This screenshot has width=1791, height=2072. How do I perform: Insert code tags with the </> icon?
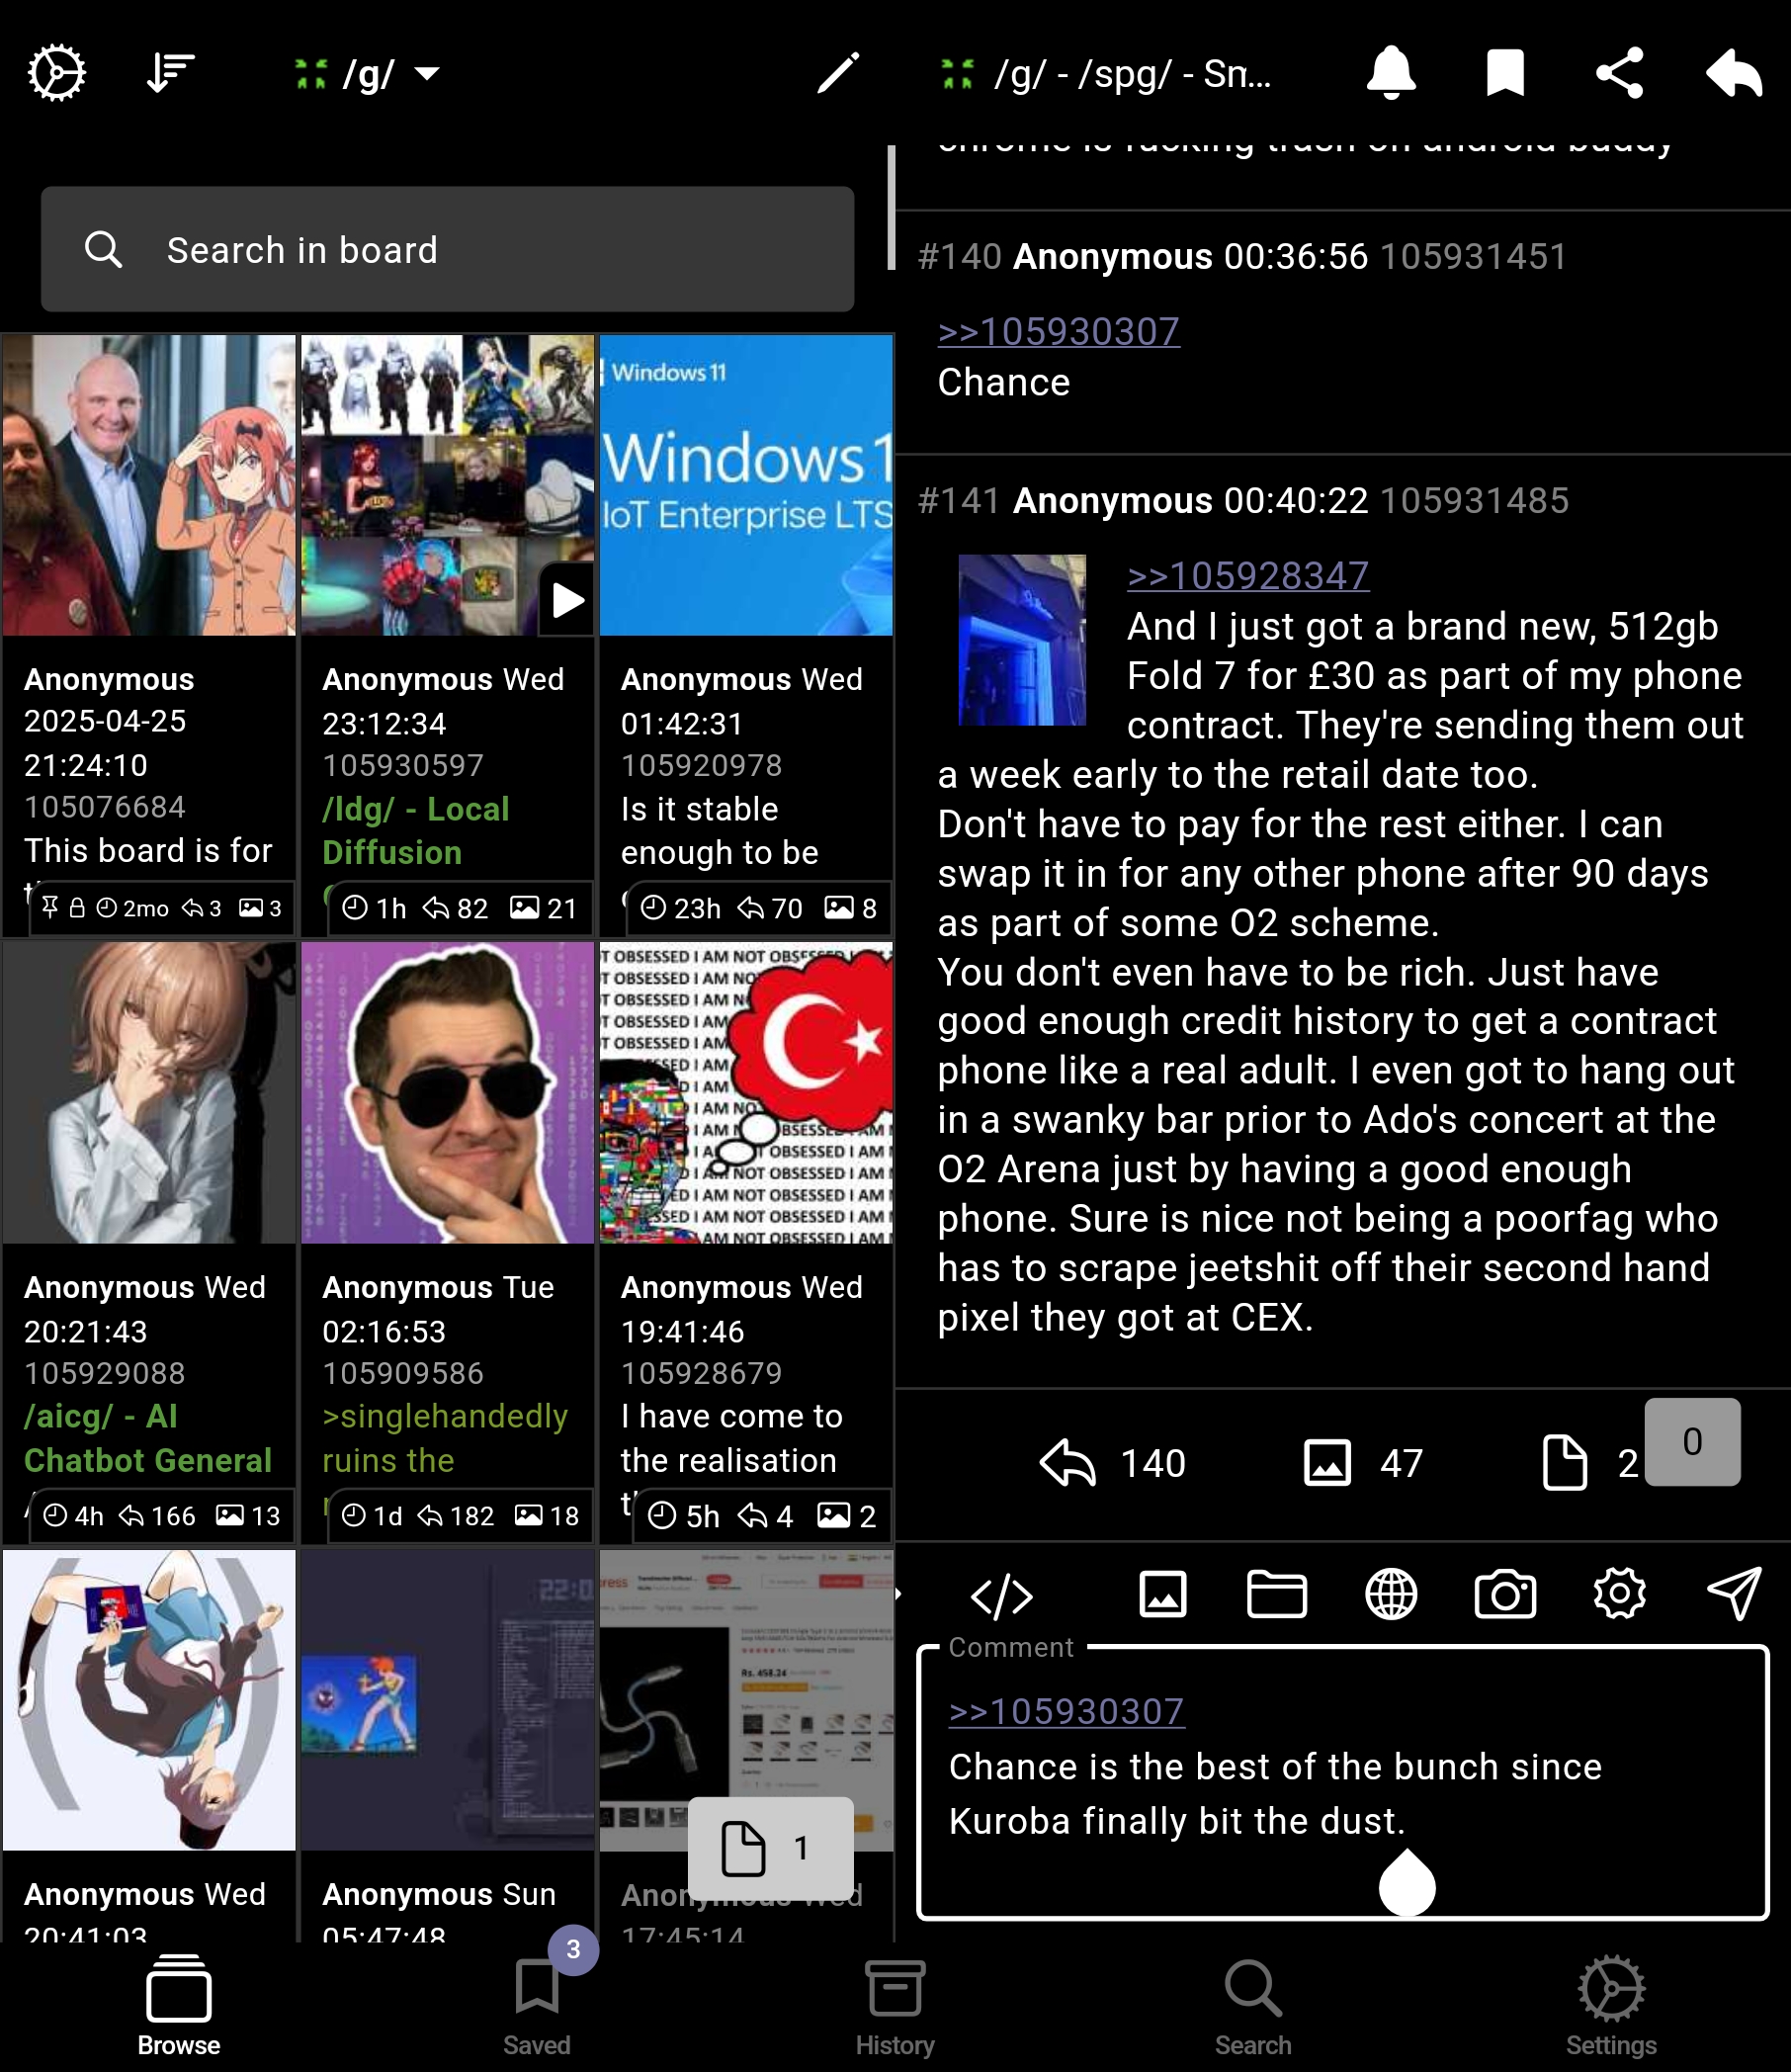tap(1001, 1596)
